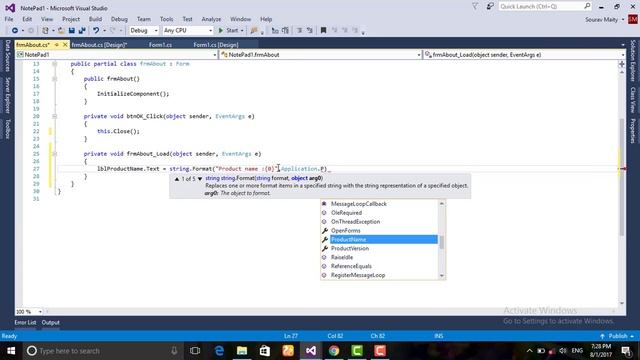
Task: Click the Comment selected lines icon
Action: tap(275, 31)
